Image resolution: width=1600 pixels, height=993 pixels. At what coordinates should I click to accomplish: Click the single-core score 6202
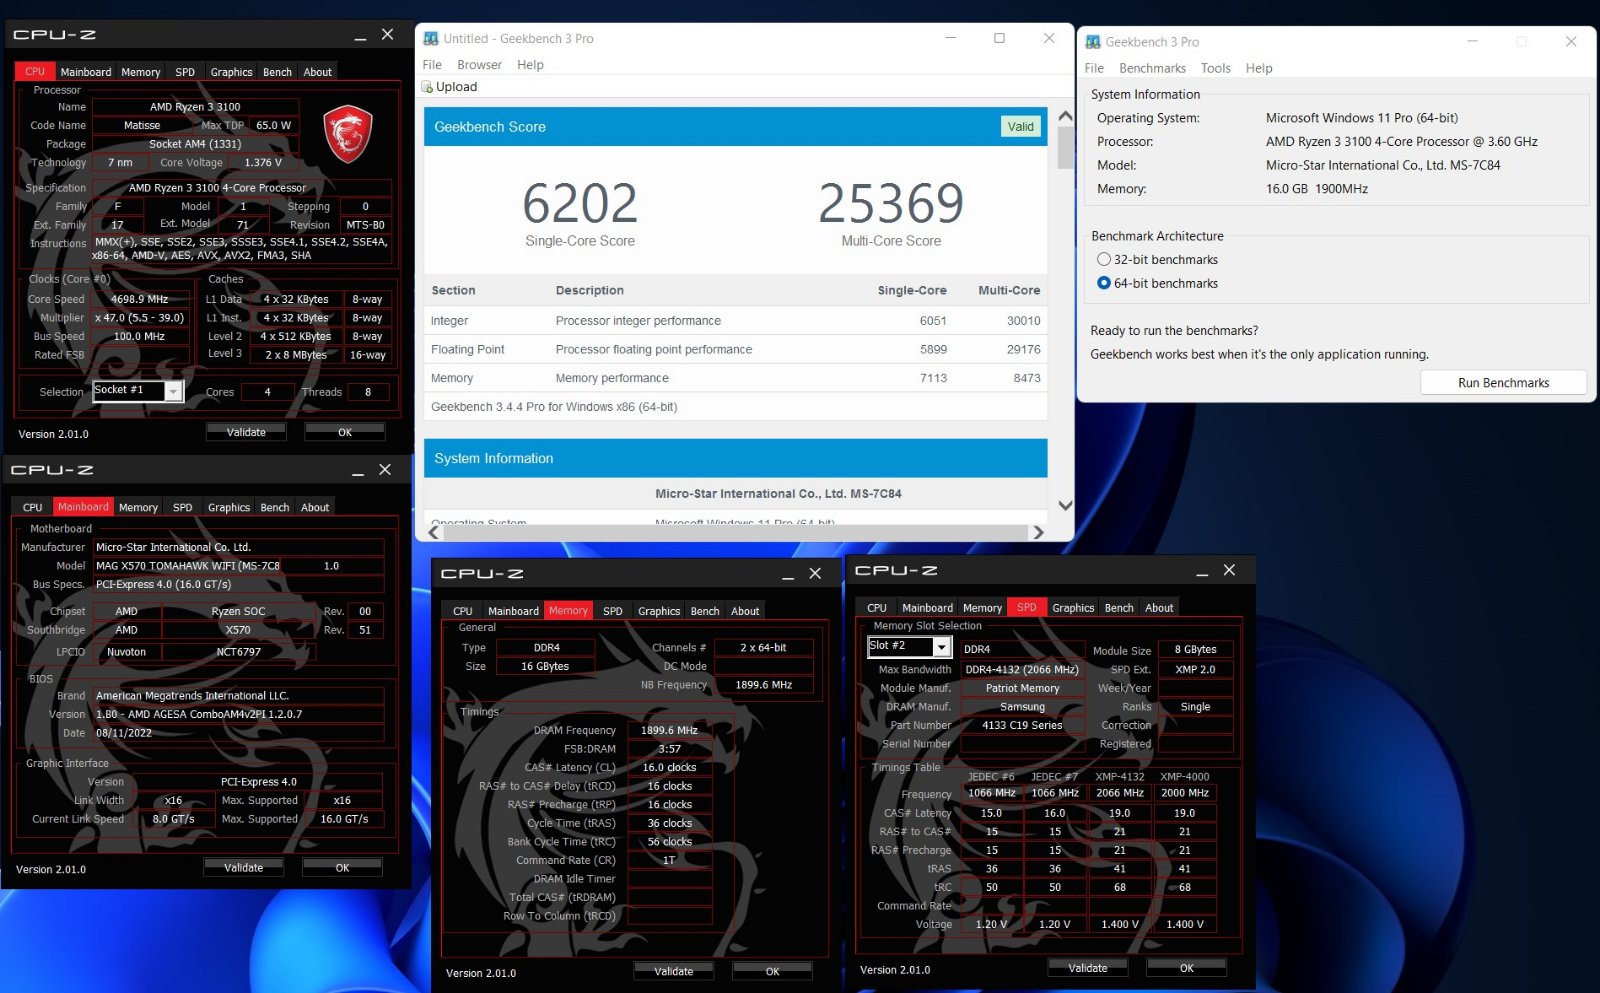tap(580, 203)
